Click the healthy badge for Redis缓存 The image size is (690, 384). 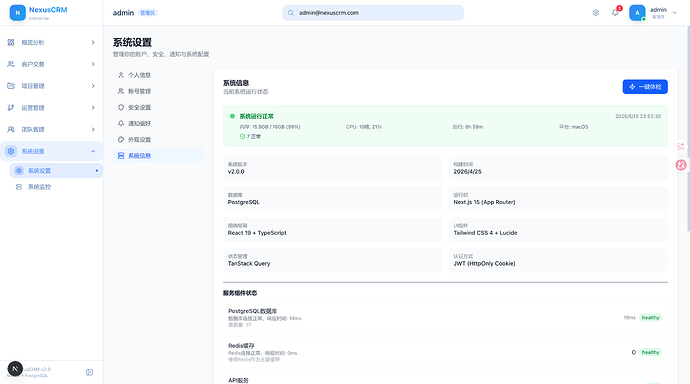point(650,352)
